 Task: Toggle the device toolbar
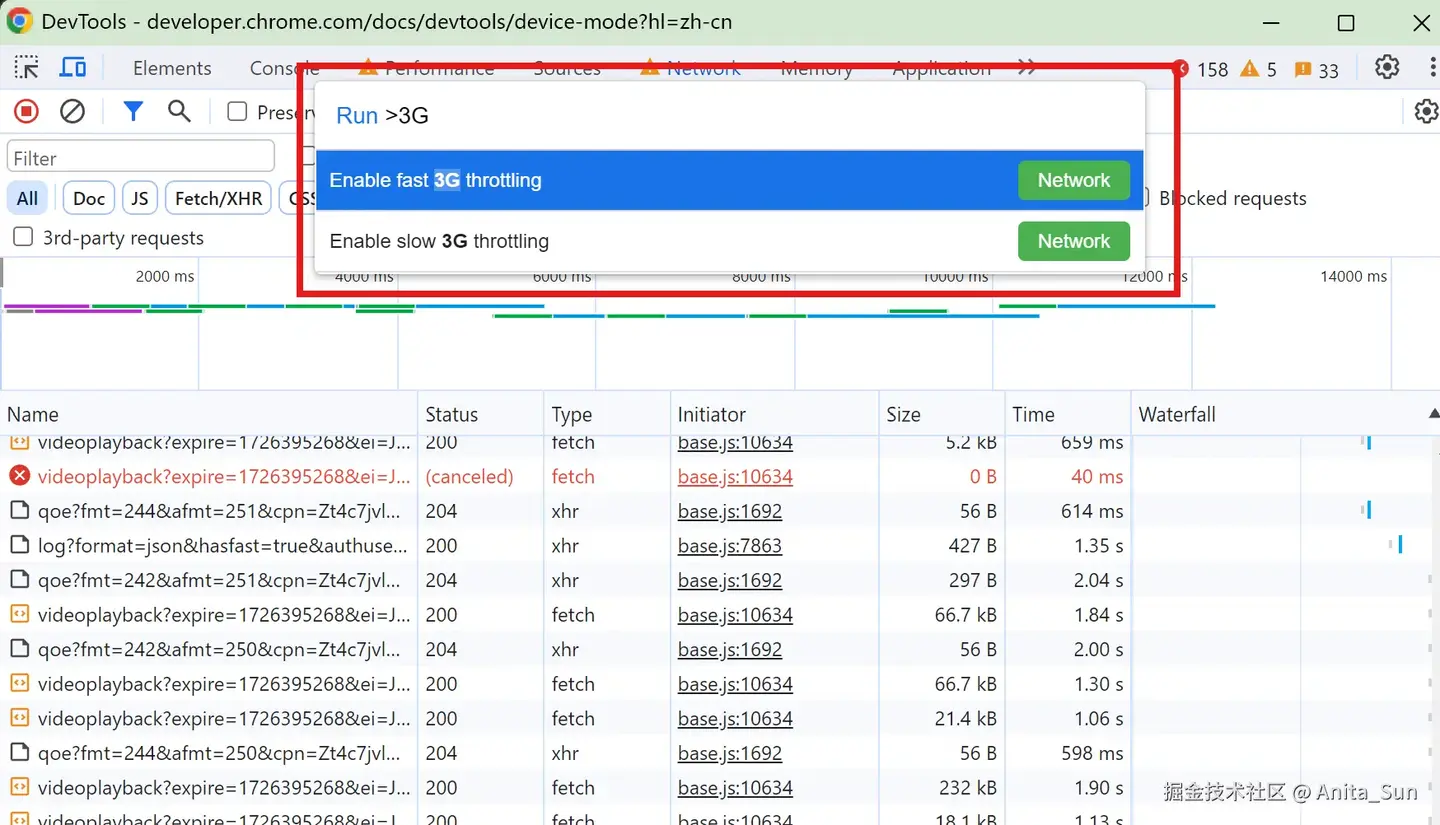(73, 66)
